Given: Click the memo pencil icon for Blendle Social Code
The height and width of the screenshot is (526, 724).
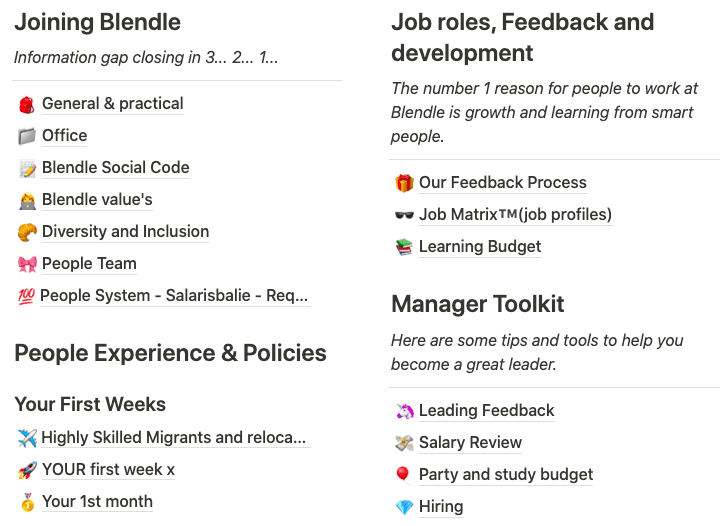Looking at the screenshot, I should pos(27,169).
